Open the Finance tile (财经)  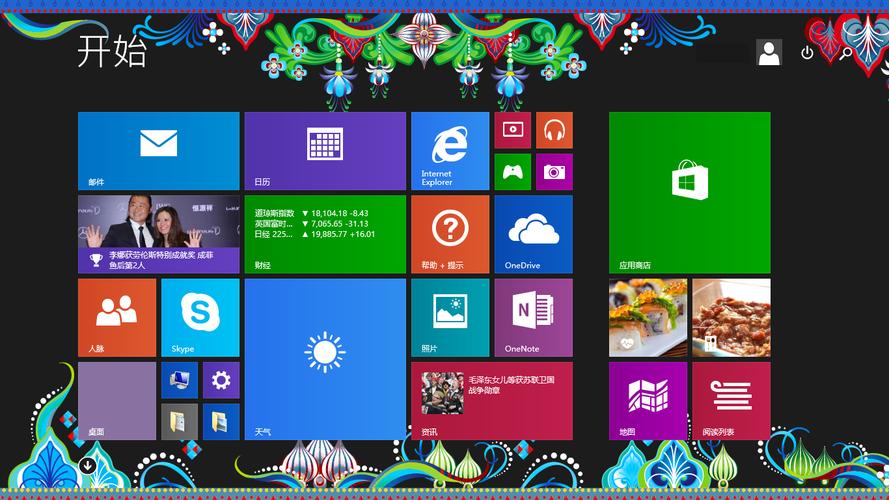coord(325,234)
